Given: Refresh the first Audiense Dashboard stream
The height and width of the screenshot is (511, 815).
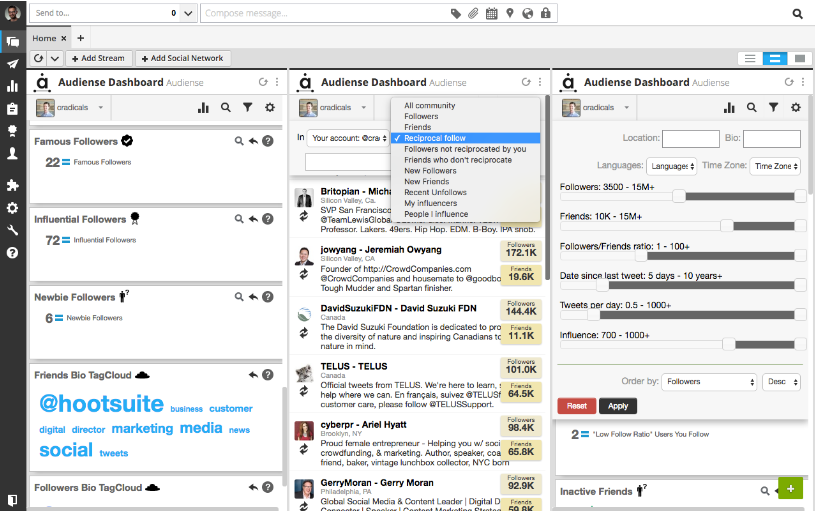Looking at the screenshot, I should coord(262,82).
